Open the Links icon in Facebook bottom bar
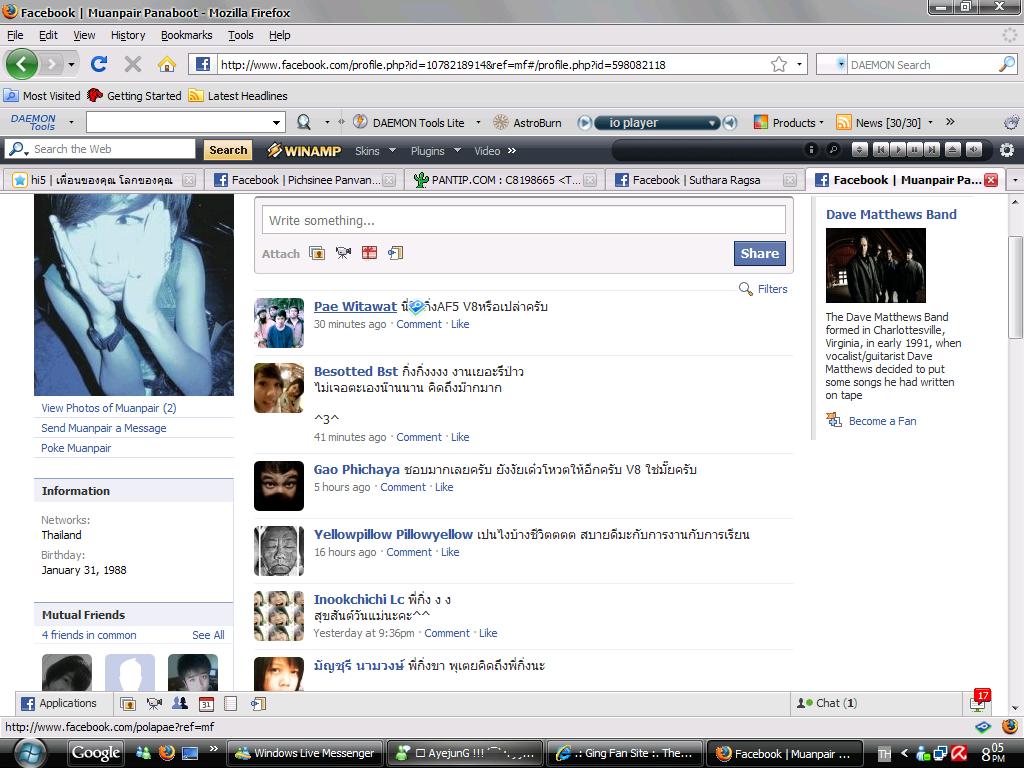Image resolution: width=1024 pixels, height=768 pixels. pos(258,703)
